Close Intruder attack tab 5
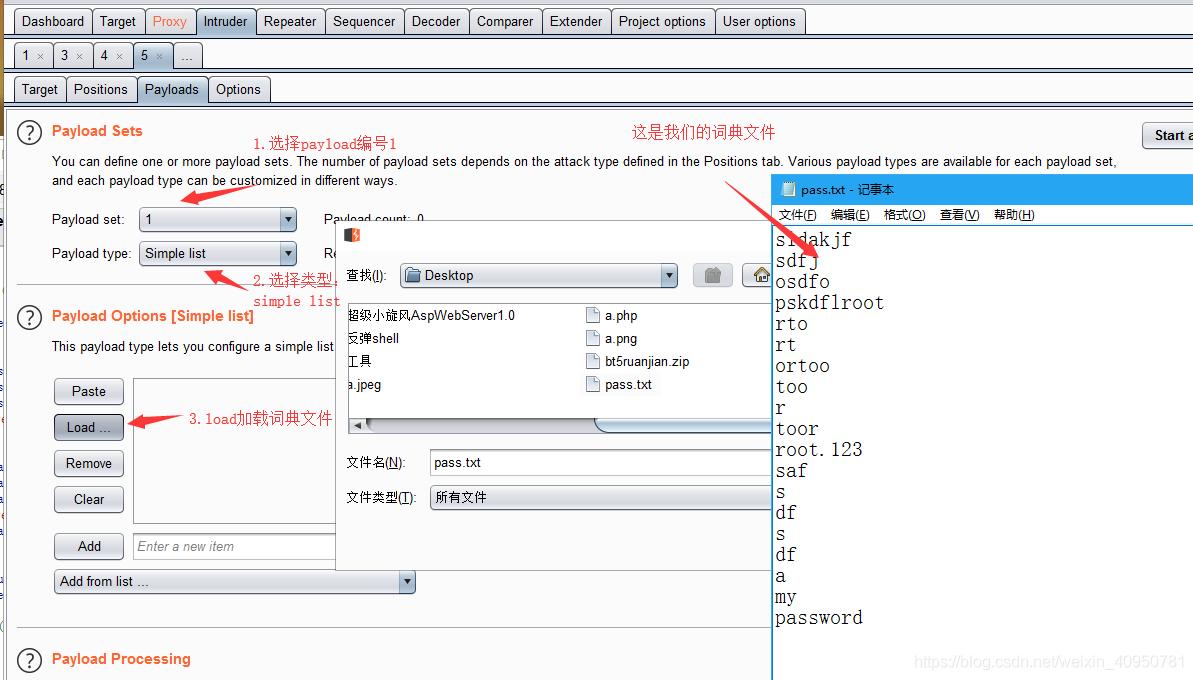The width and height of the screenshot is (1193, 680). coord(159,56)
